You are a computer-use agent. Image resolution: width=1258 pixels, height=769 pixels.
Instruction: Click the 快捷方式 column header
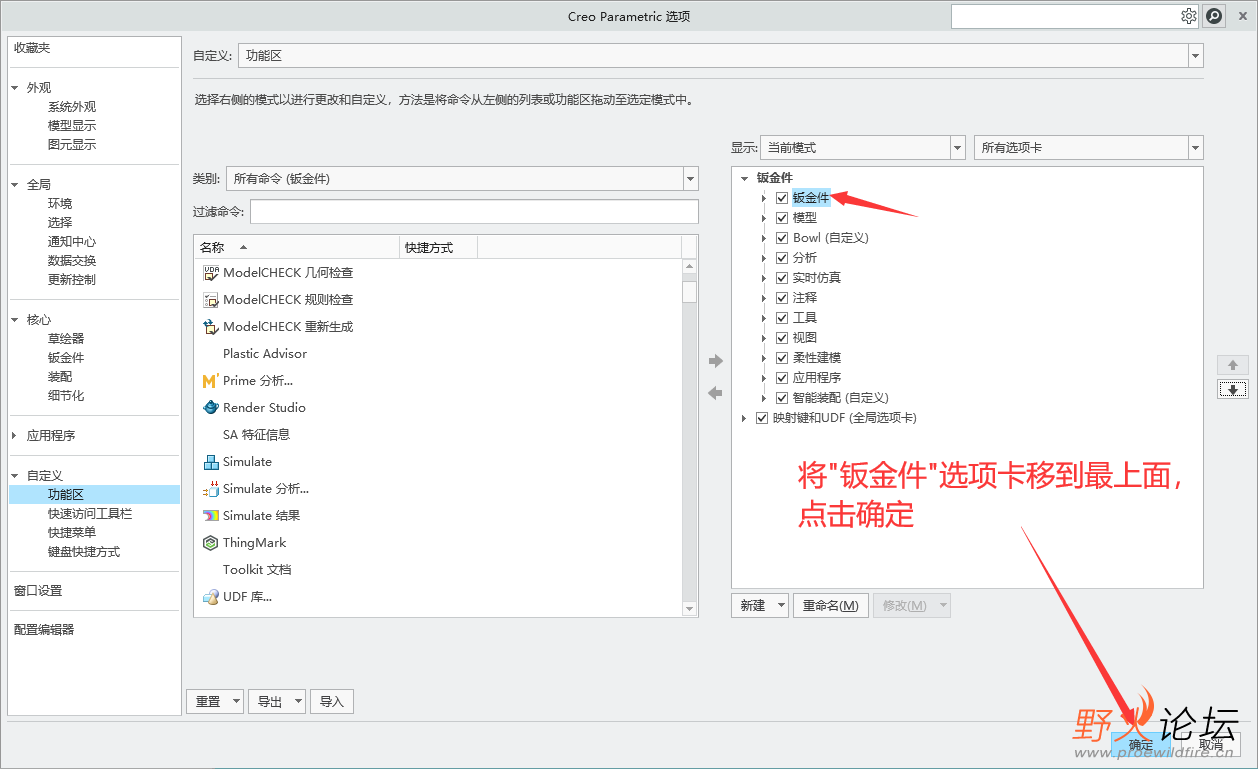point(439,247)
